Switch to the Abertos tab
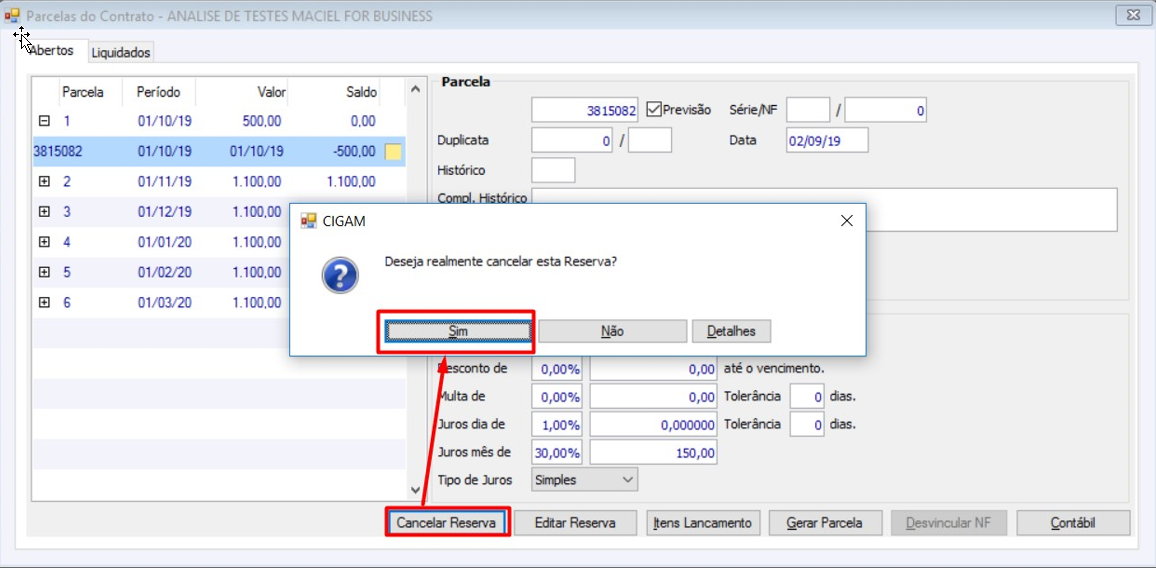The height and width of the screenshot is (569, 1156). pyautogui.click(x=52, y=51)
